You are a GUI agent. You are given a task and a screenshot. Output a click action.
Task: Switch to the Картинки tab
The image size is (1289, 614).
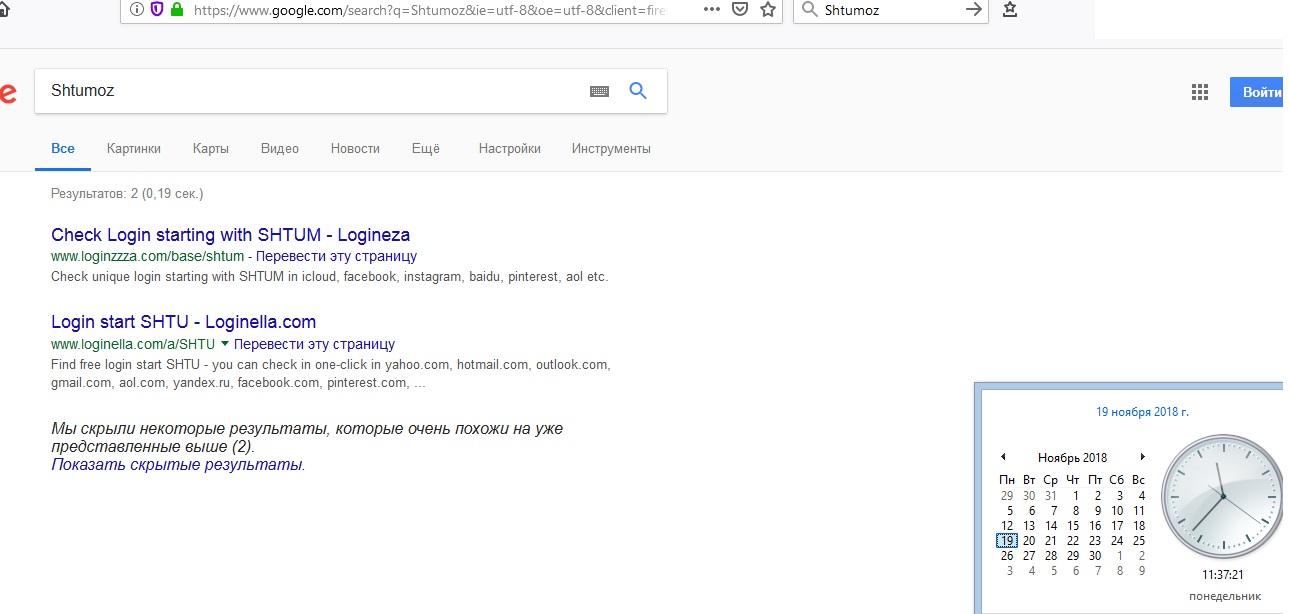coord(134,148)
